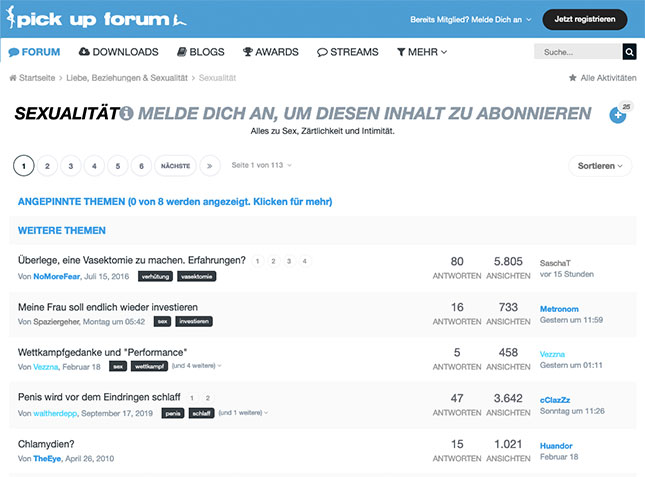The height and width of the screenshot is (477, 645).
Task: Click the blue follow plus icon
Action: (x=618, y=116)
